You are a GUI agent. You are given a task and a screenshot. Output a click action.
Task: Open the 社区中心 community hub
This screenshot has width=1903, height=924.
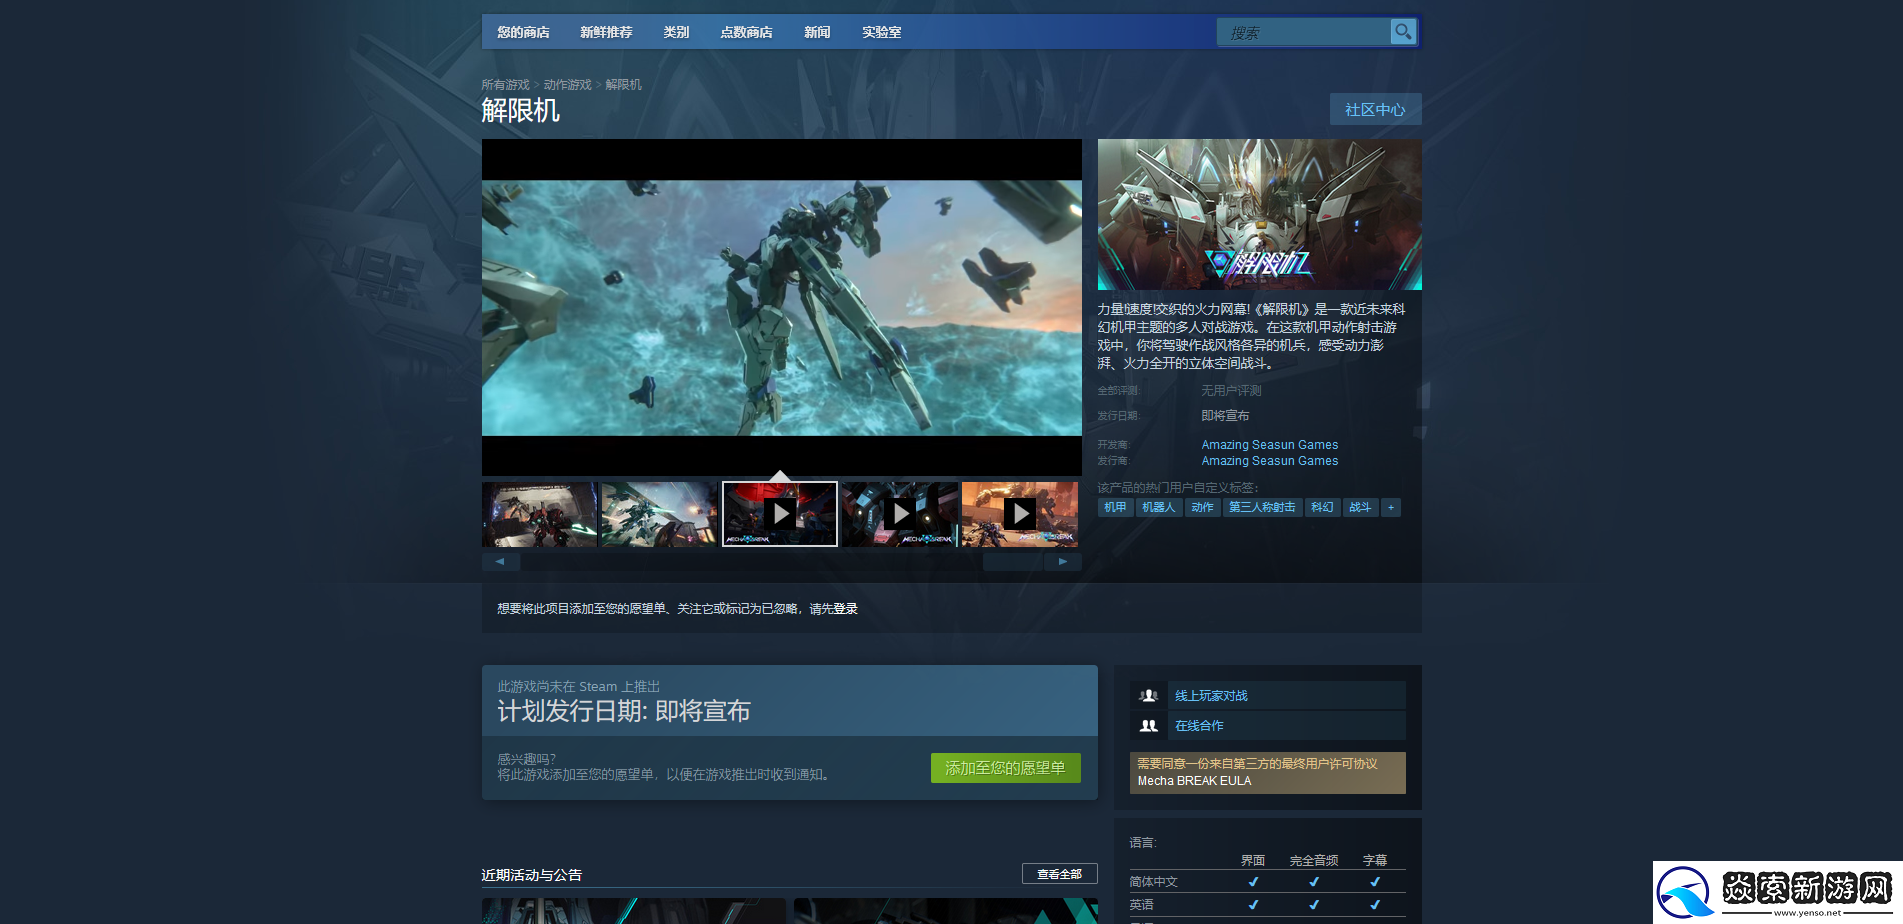coord(1375,110)
